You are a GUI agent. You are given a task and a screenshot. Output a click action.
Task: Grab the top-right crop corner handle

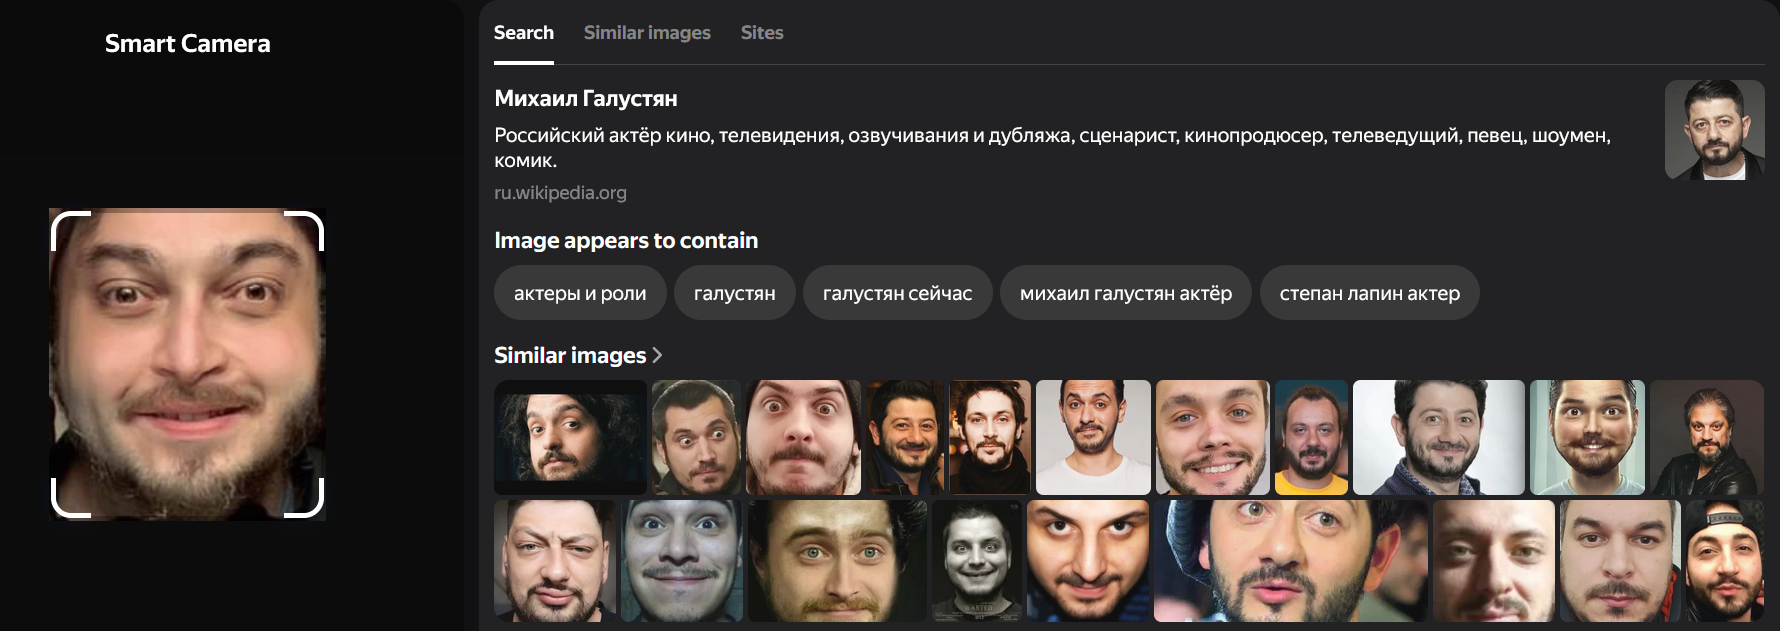click(304, 230)
